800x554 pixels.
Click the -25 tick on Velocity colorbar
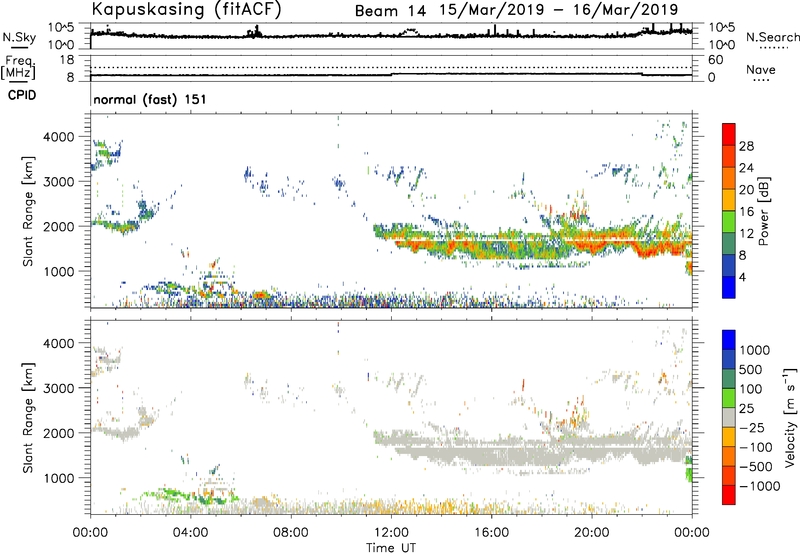click(752, 427)
